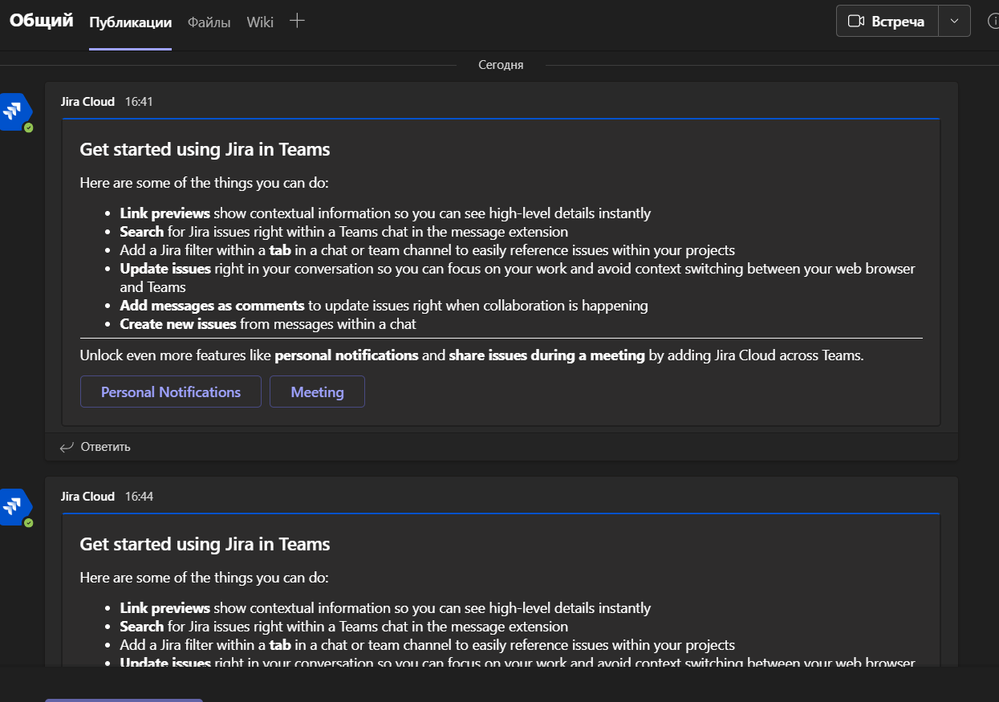
Task: Click the first 'Get started using Jira in Teams' heading
Action: pos(205,149)
